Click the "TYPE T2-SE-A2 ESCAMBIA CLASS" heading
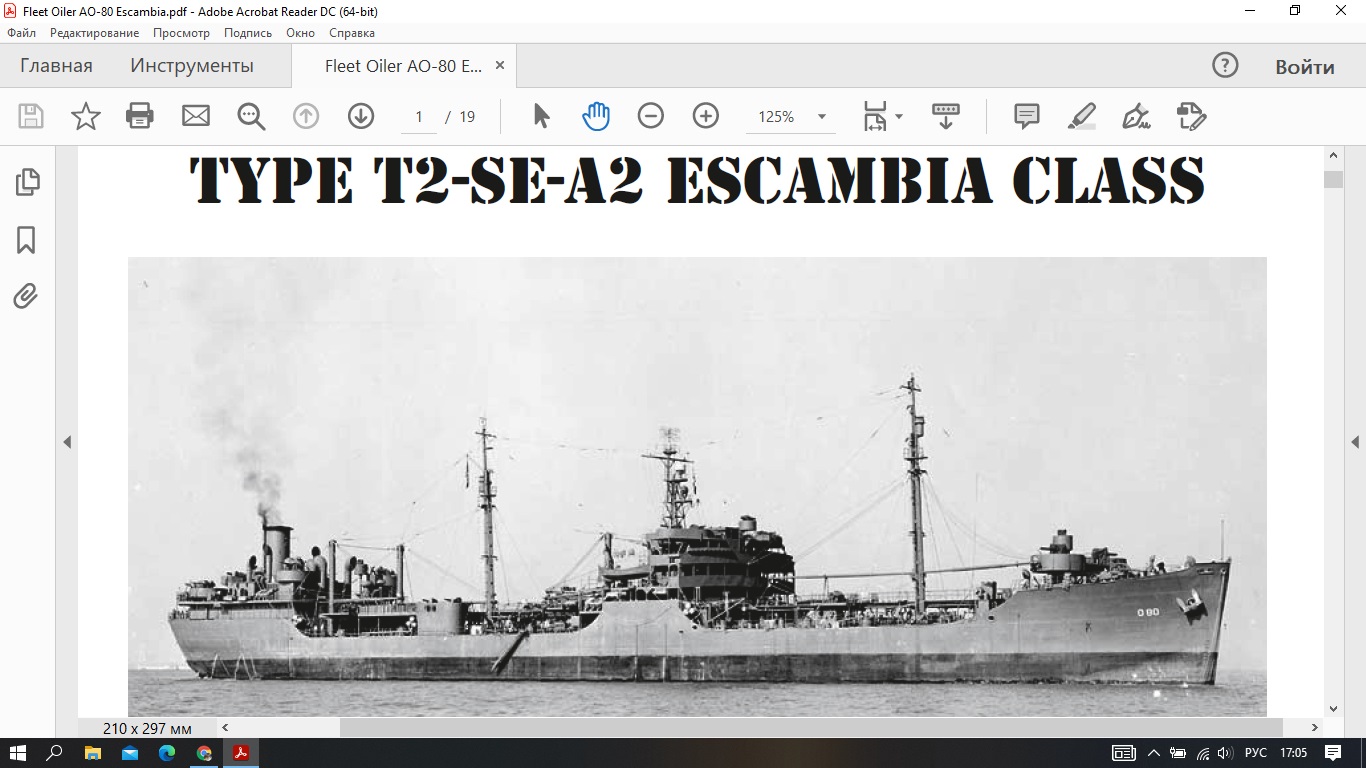This screenshot has width=1366, height=768. (697, 181)
